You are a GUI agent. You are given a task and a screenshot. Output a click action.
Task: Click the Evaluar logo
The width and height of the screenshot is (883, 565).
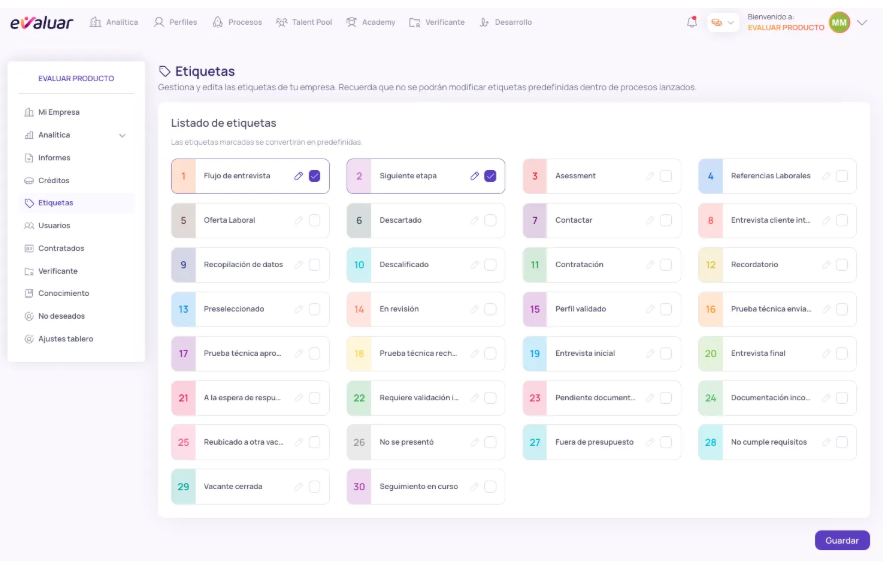tap(41, 22)
